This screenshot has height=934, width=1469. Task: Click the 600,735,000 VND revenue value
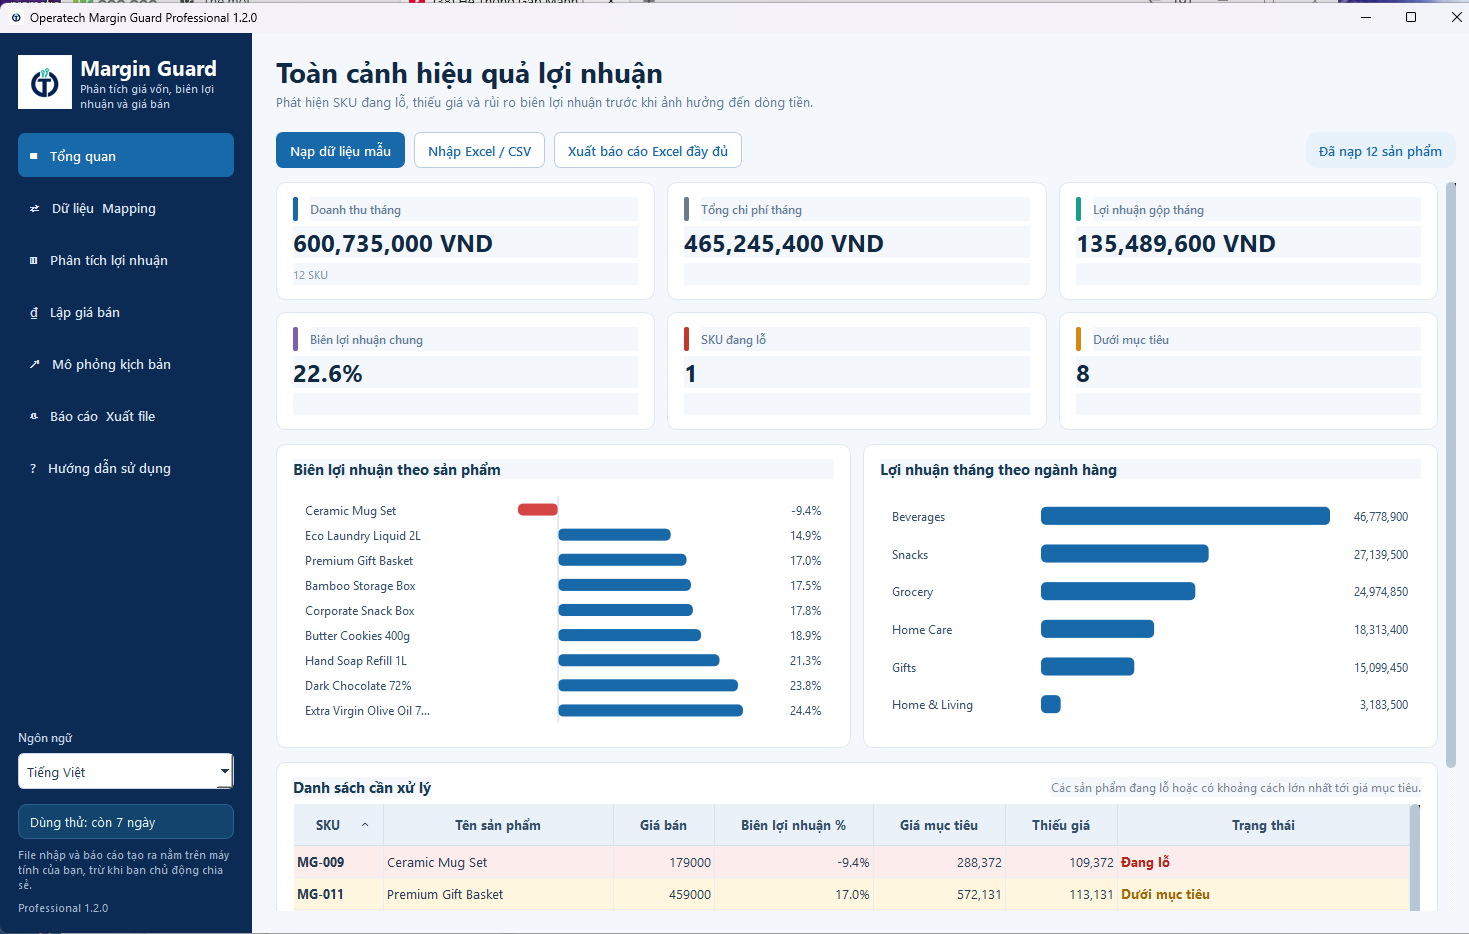click(393, 244)
